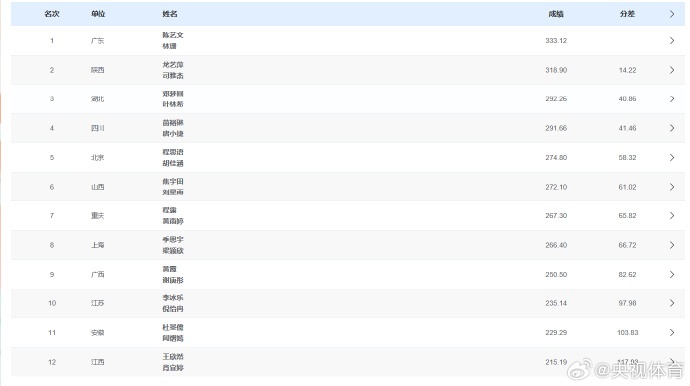Select the 重庆 unit cell
The width and height of the screenshot is (690, 386).
[98, 216]
